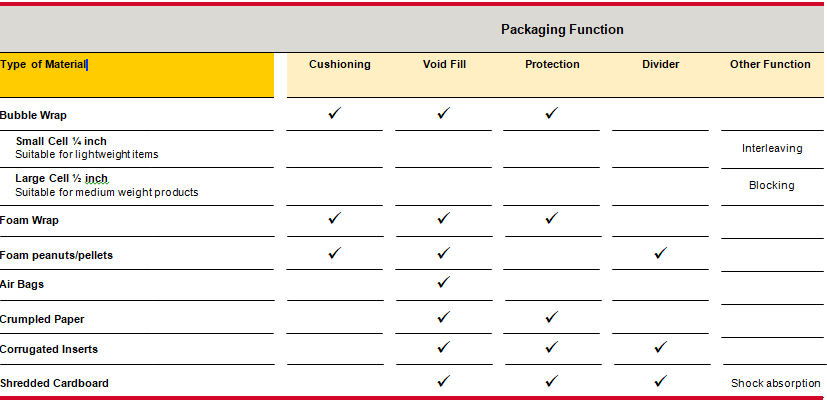
Task: Click the Shock absorption cell
Action: [775, 384]
